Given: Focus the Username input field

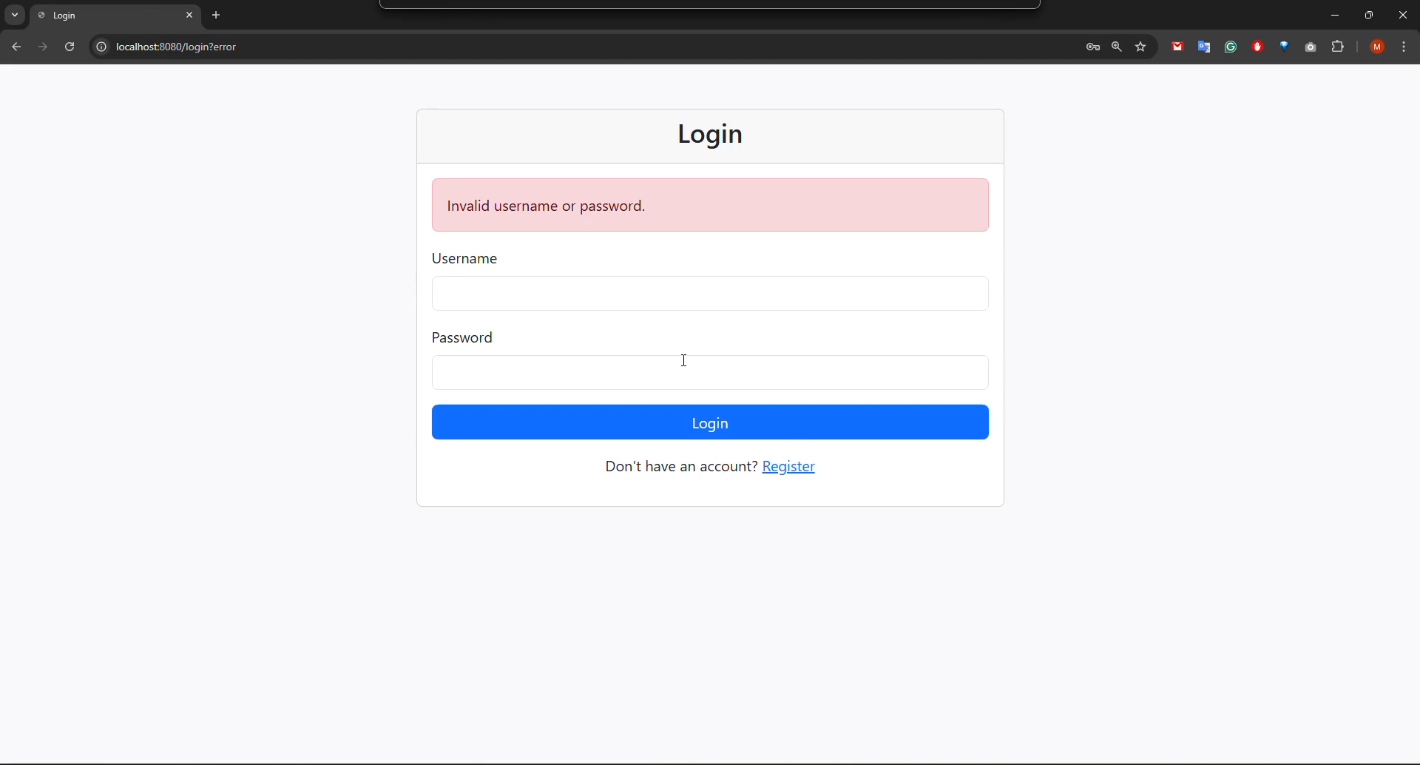Looking at the screenshot, I should (x=710, y=294).
